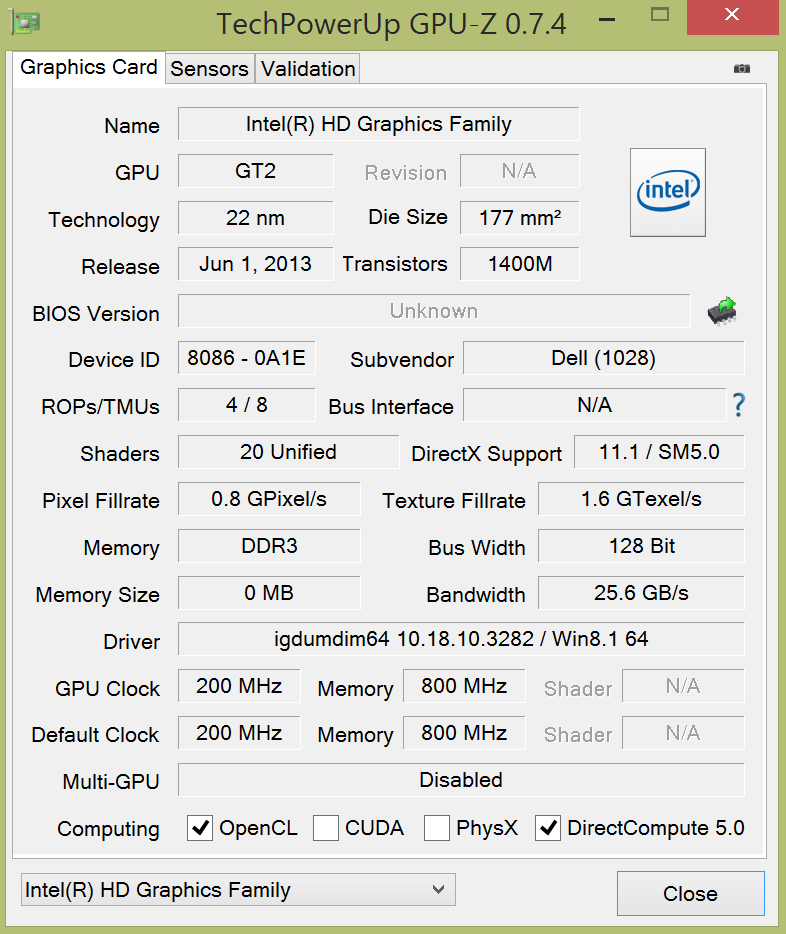Click the BIOS Version label
Viewport: 786px width, 934px height.
(96, 314)
